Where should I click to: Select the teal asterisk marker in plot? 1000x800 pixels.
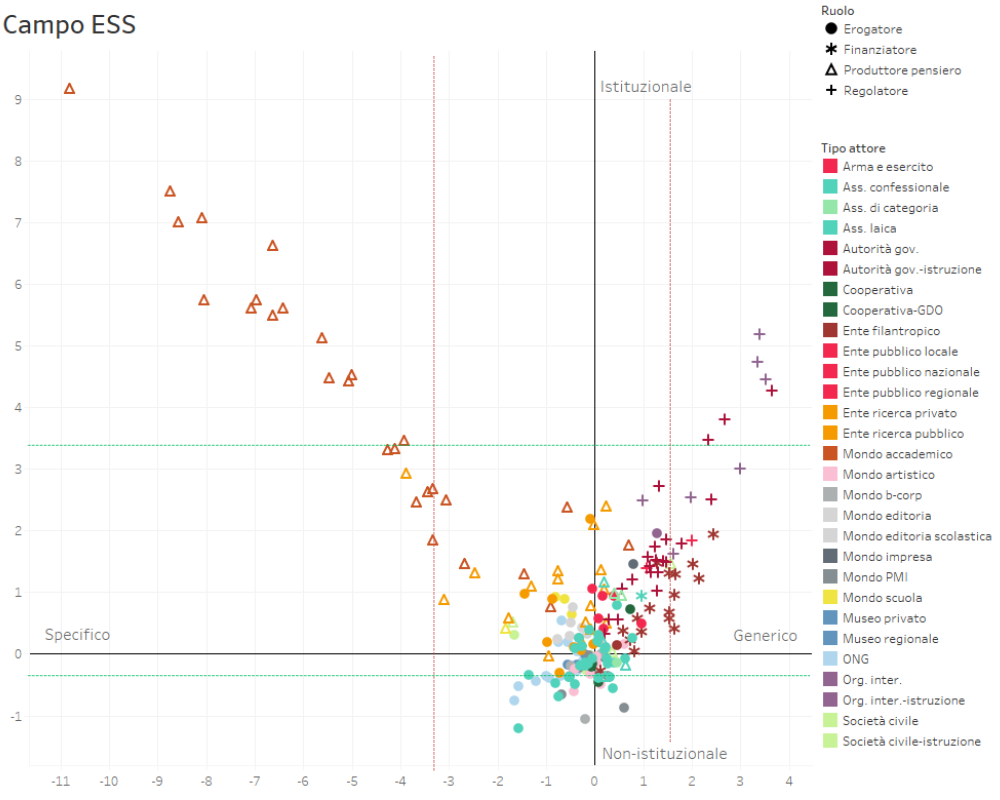(641, 596)
